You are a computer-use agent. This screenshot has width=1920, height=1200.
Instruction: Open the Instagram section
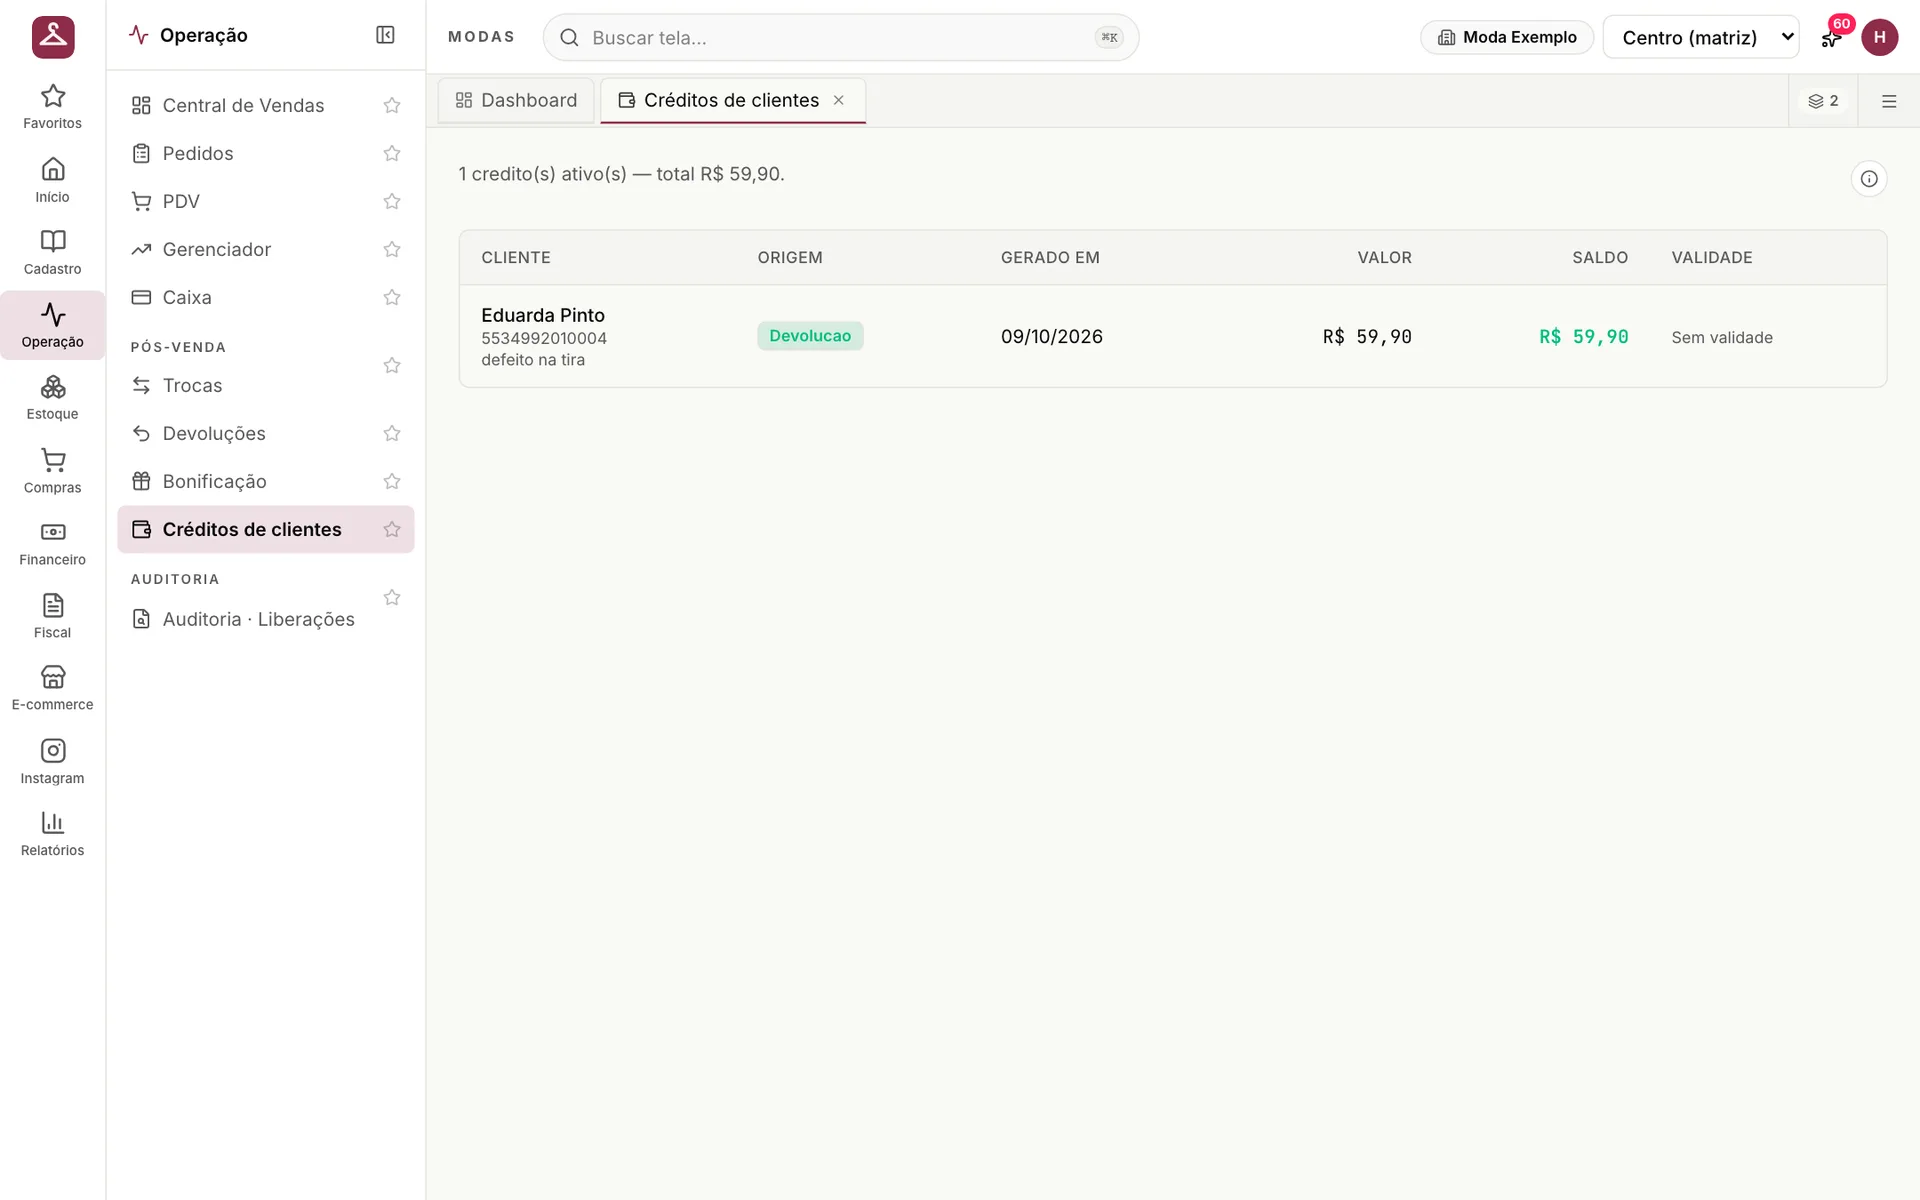(x=52, y=762)
